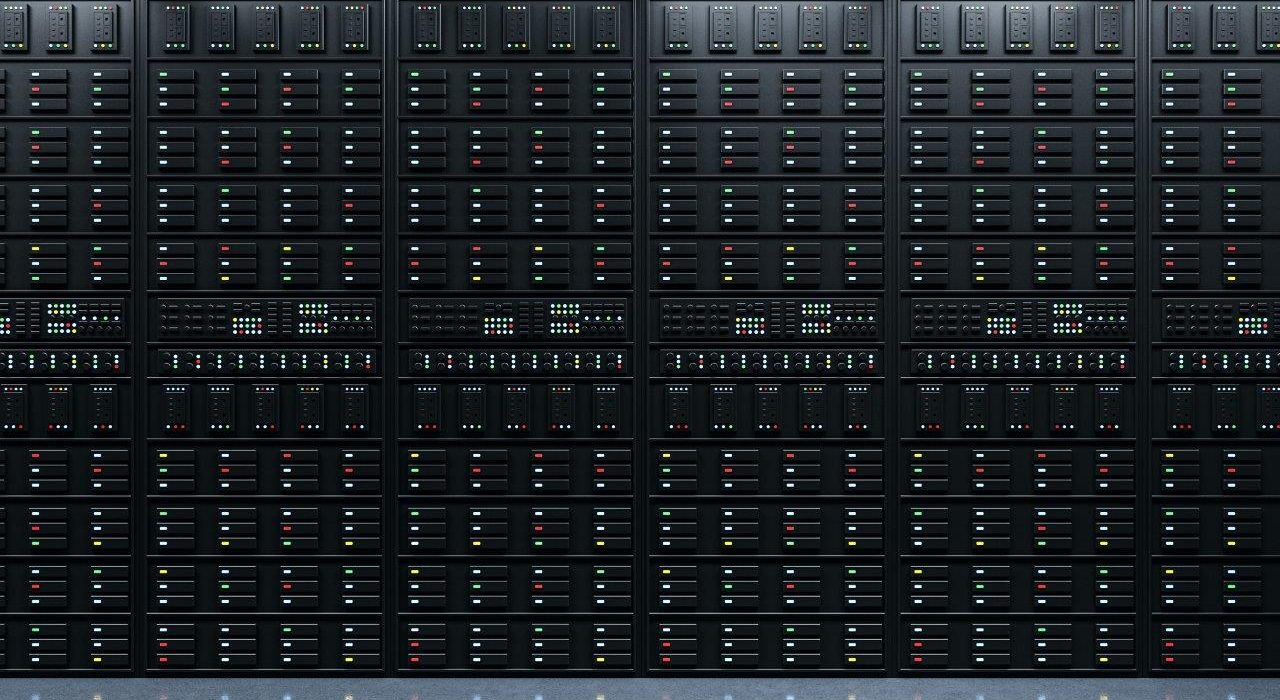
Task: Click the top-left drive bay in the fourth full rack
Action: coord(930,75)
